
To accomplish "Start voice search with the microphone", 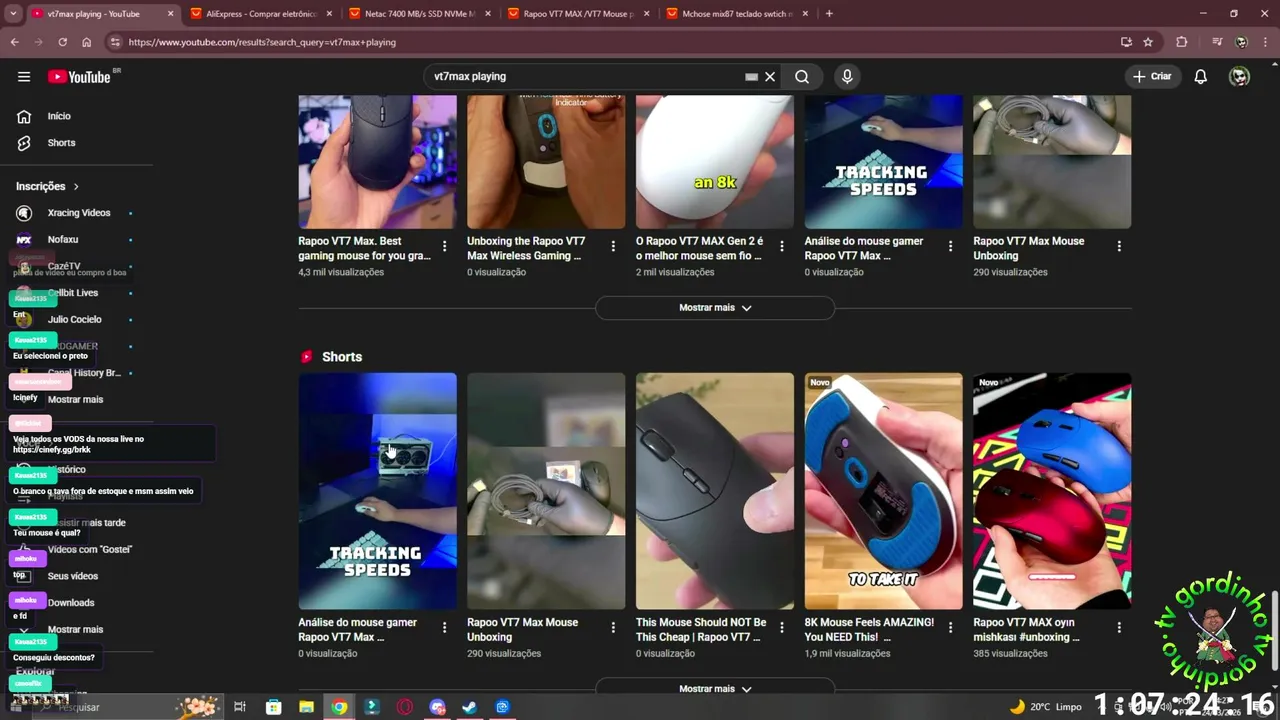I will pyautogui.click(x=847, y=77).
